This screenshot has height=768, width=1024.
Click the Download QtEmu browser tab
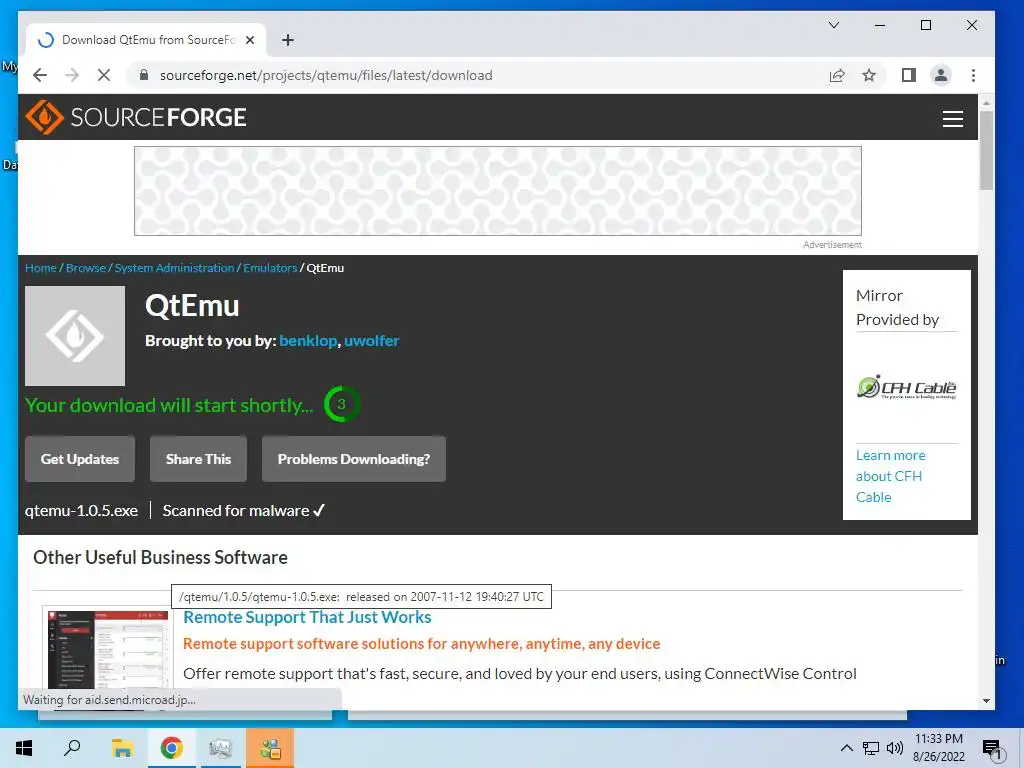tap(146, 40)
